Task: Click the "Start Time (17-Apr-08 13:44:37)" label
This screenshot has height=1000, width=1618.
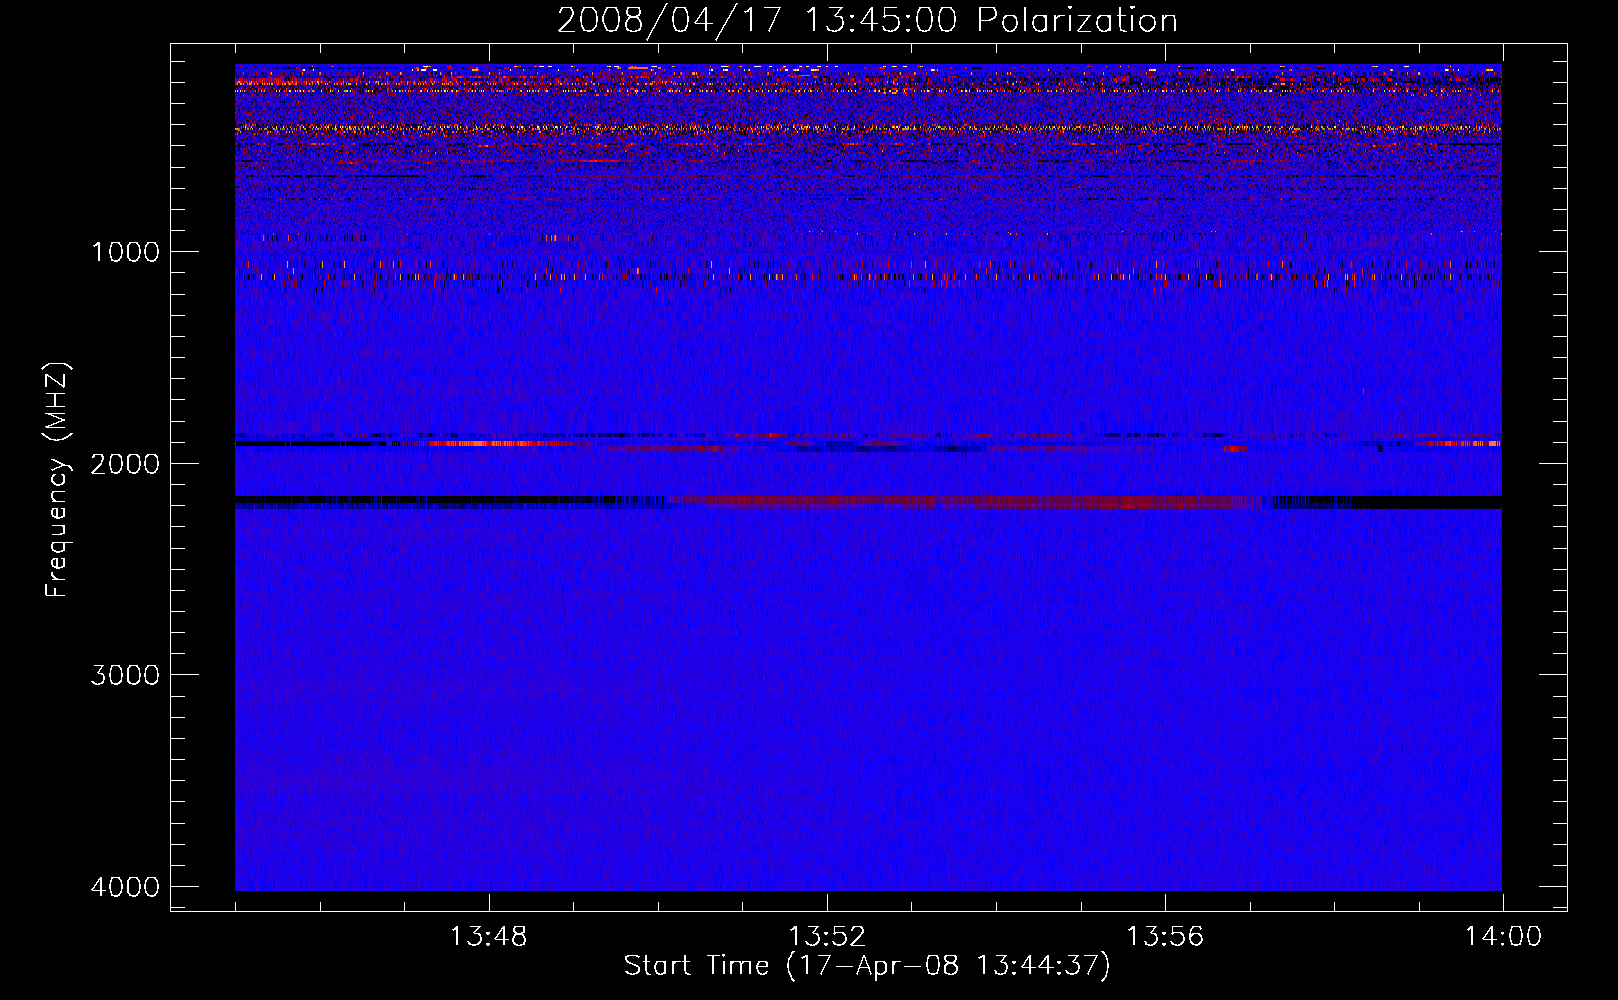Action: tap(867, 966)
